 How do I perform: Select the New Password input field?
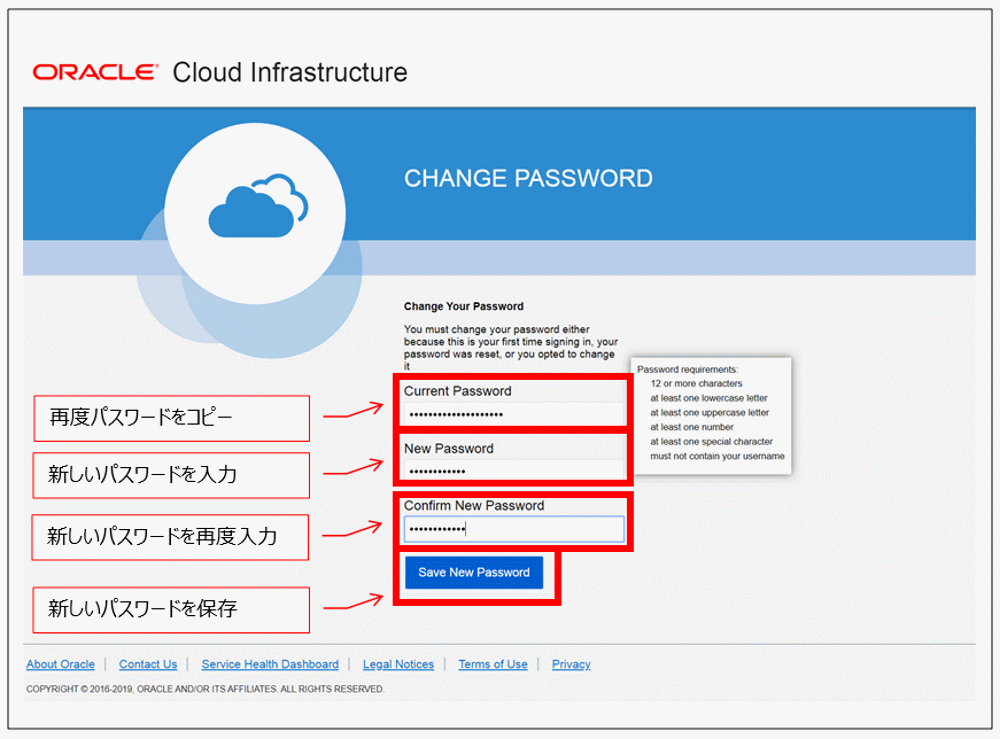pos(514,471)
